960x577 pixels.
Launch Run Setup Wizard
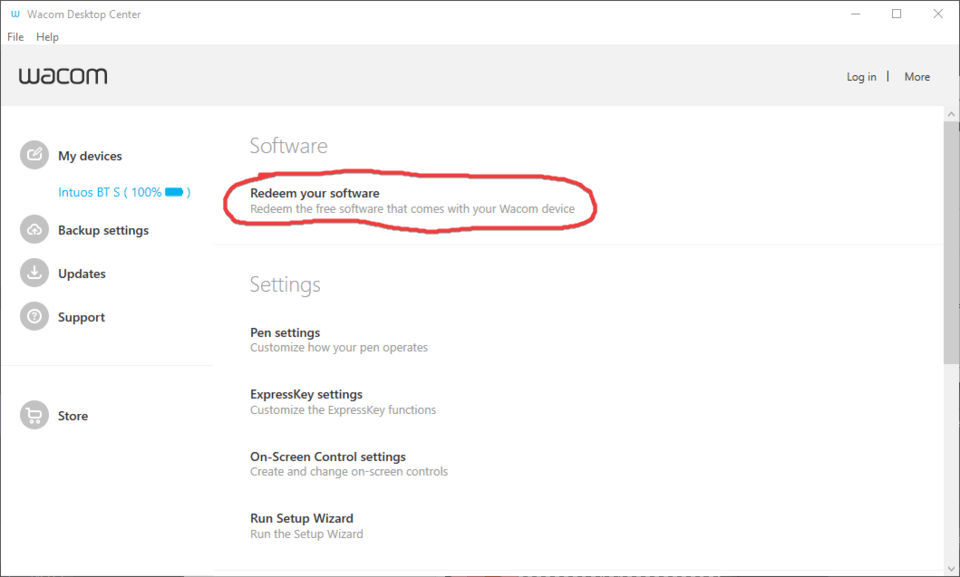[x=301, y=519]
